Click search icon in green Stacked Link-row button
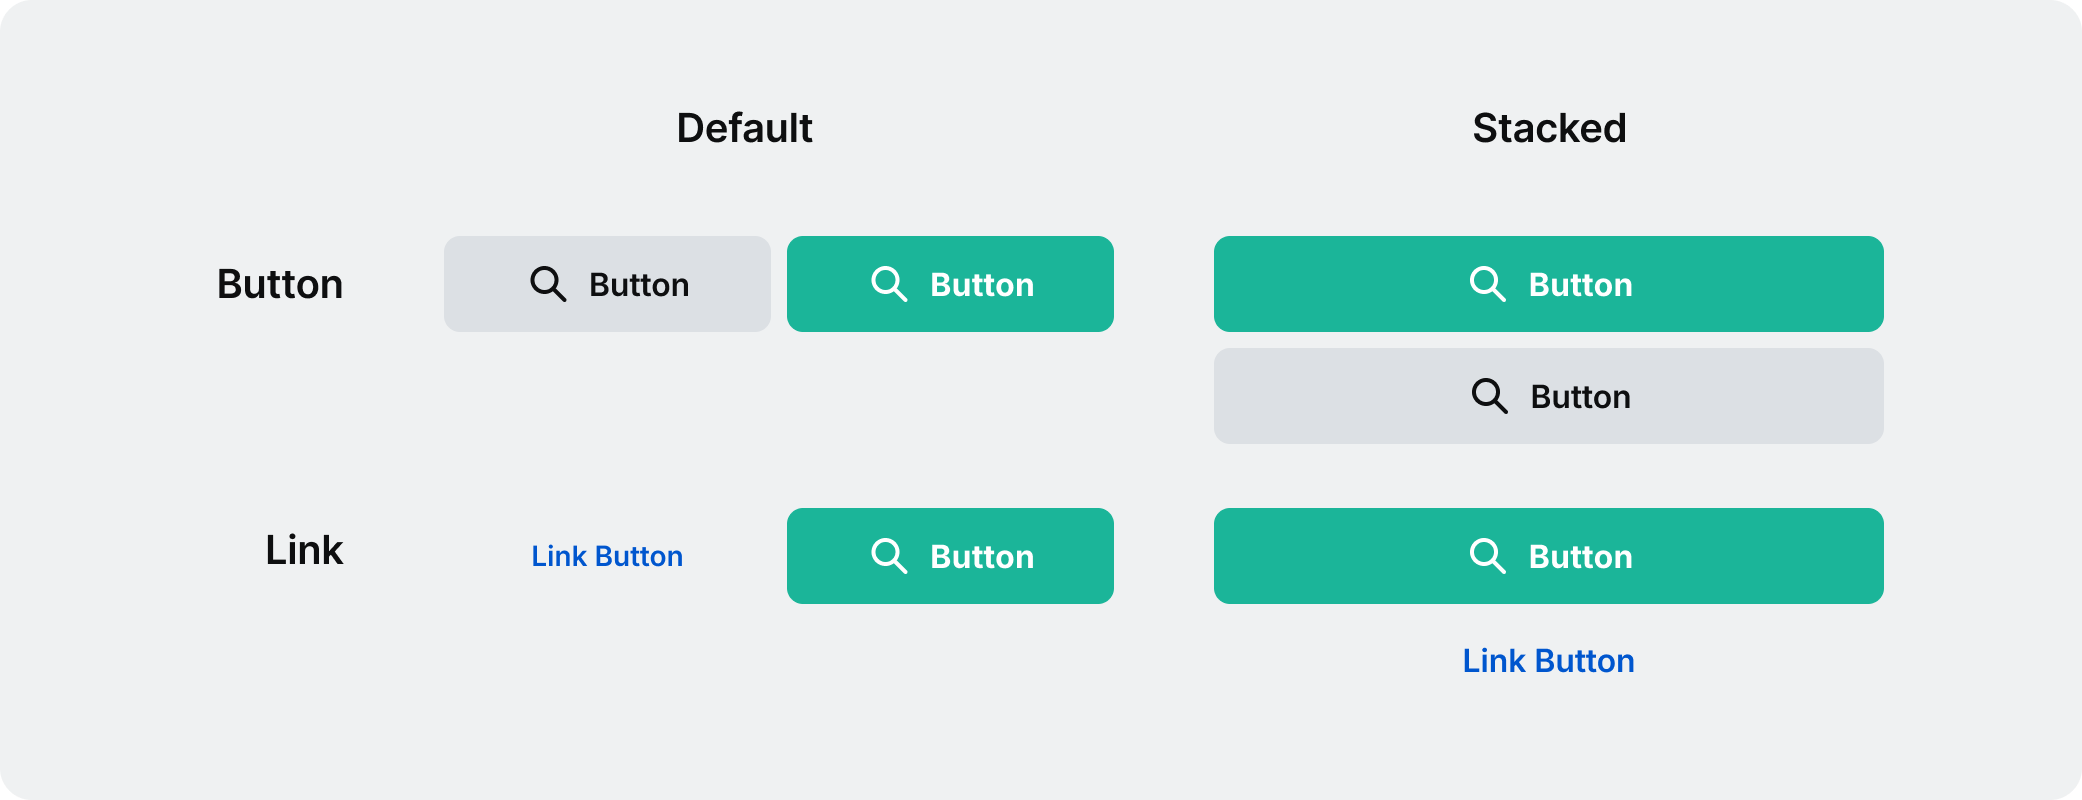The height and width of the screenshot is (800, 2082). tap(1488, 556)
